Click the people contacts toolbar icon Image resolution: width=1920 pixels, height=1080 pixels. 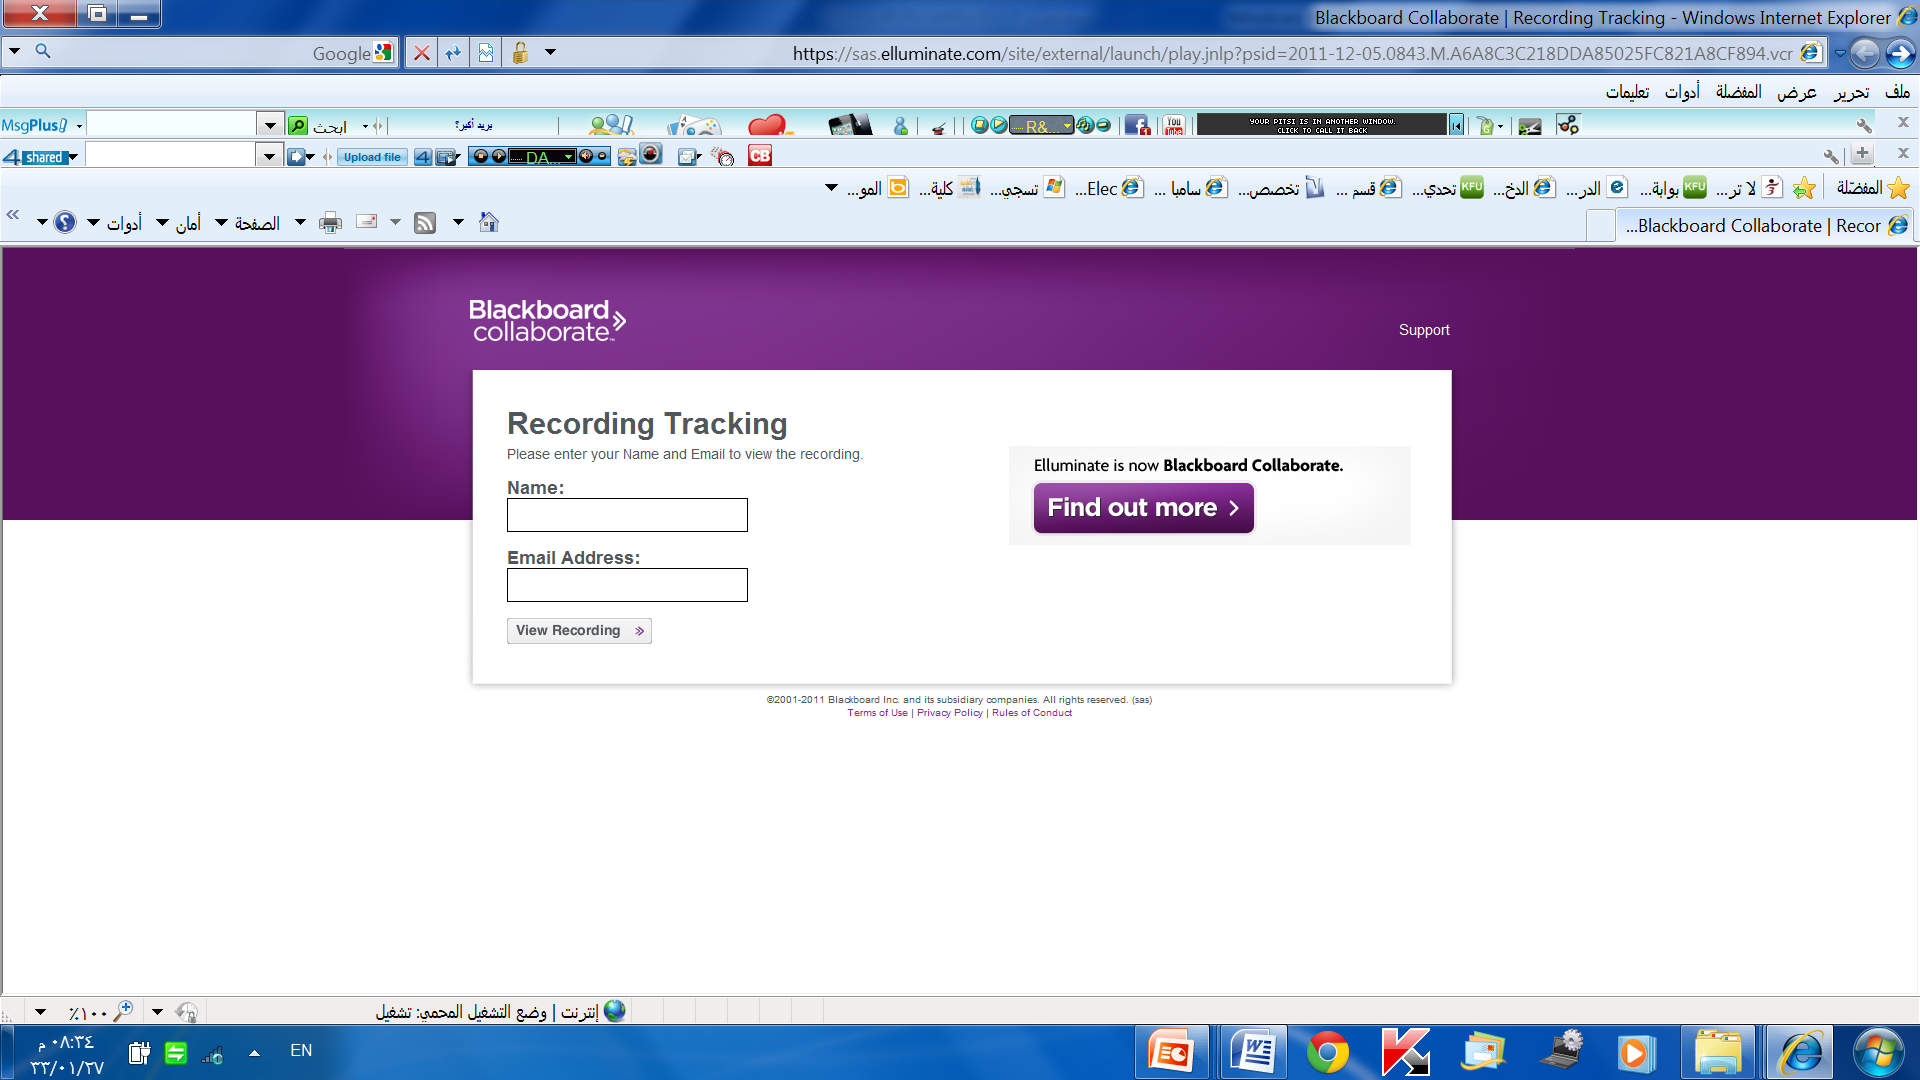tap(611, 125)
